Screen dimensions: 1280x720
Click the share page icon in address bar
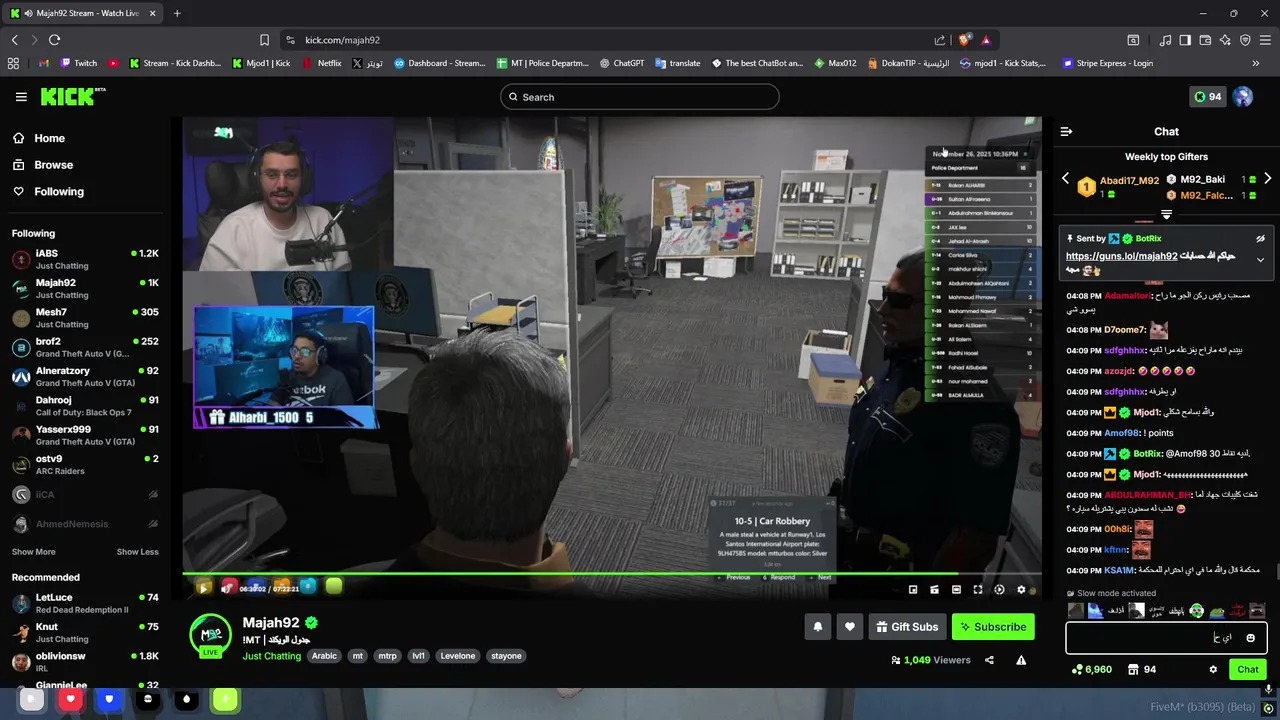(940, 40)
